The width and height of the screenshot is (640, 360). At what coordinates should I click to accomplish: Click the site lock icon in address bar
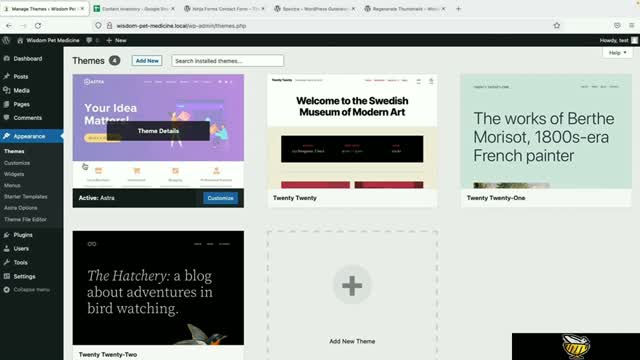tap(109, 25)
